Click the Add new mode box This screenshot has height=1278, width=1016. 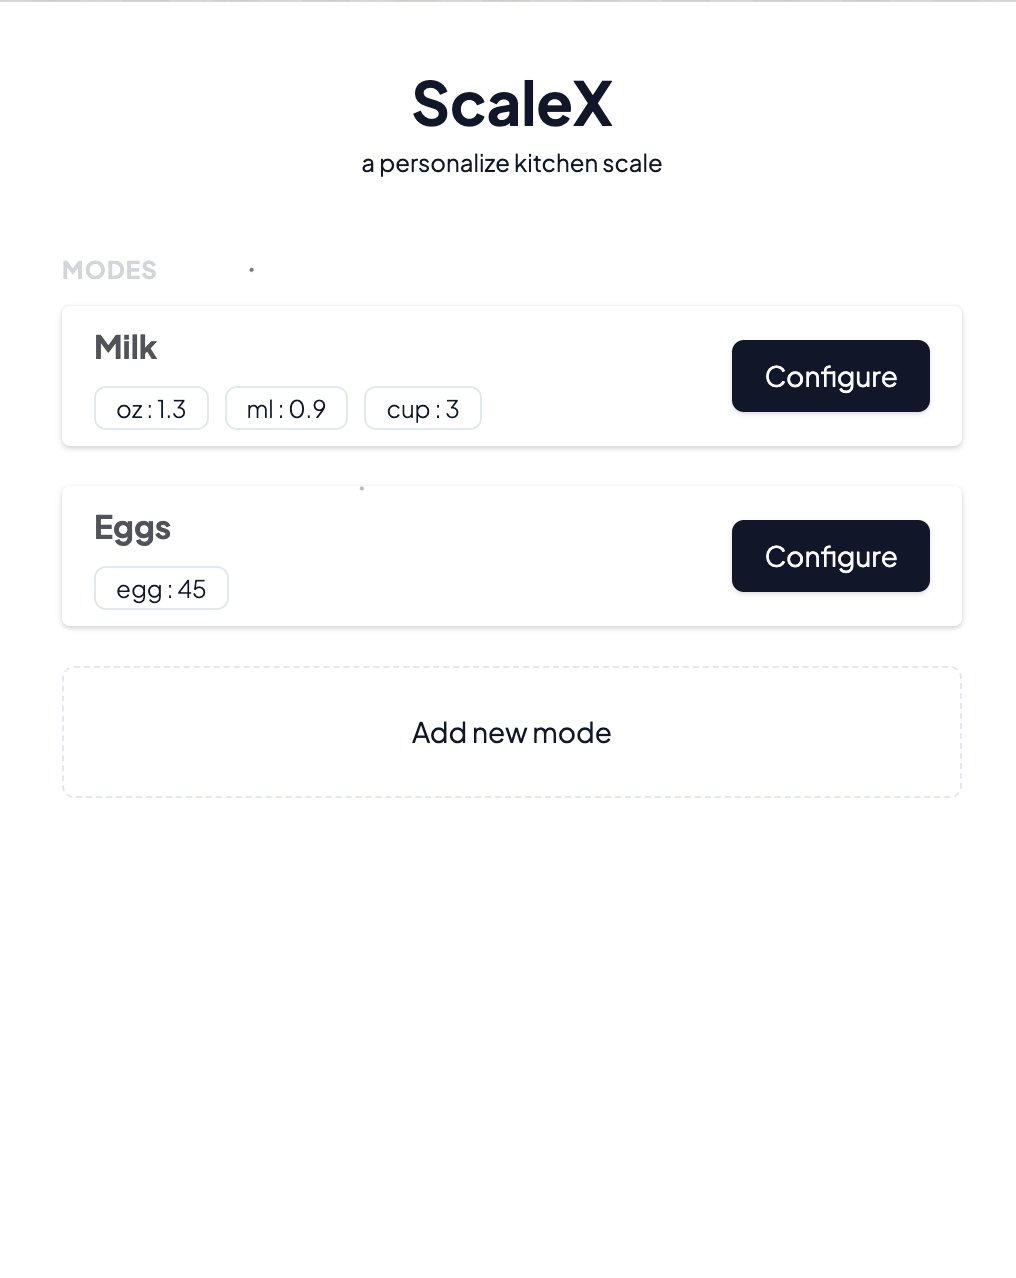click(511, 732)
